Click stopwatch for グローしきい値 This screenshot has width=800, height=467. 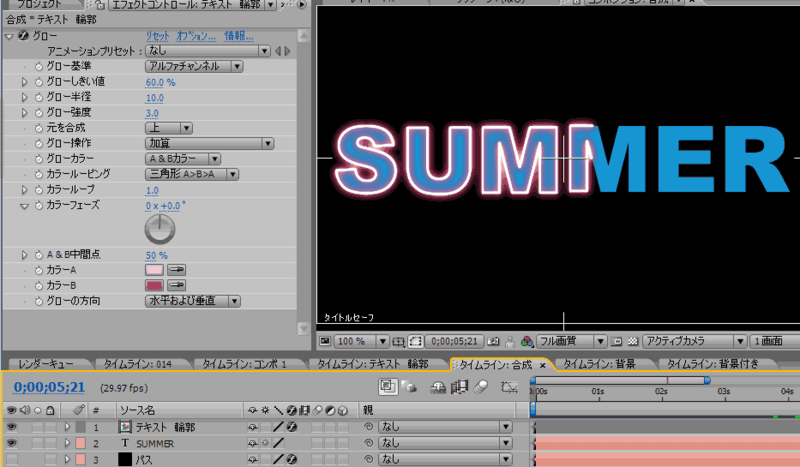click(x=39, y=82)
